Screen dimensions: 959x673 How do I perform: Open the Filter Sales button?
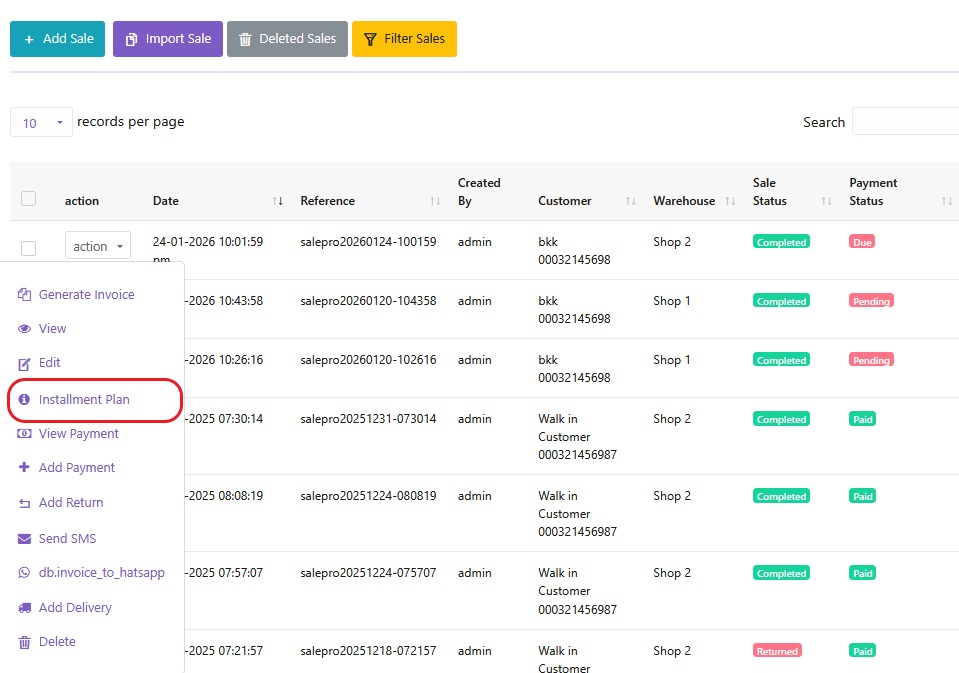(x=404, y=39)
